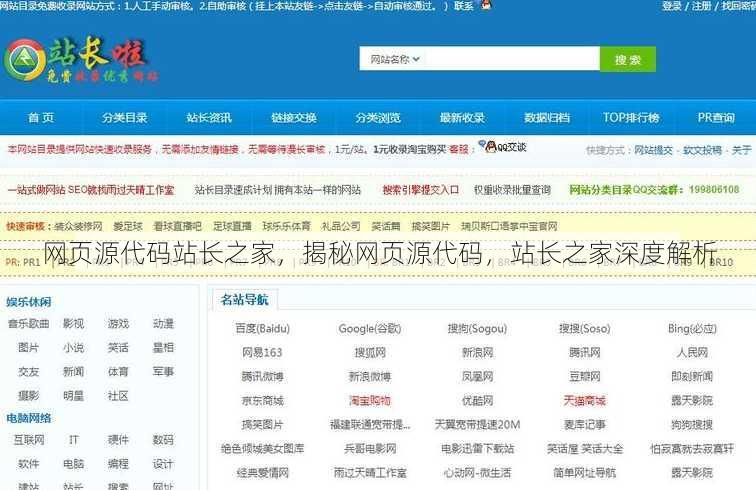
Task: Click the 电影迅雷下载站 link
Action: 477,449
